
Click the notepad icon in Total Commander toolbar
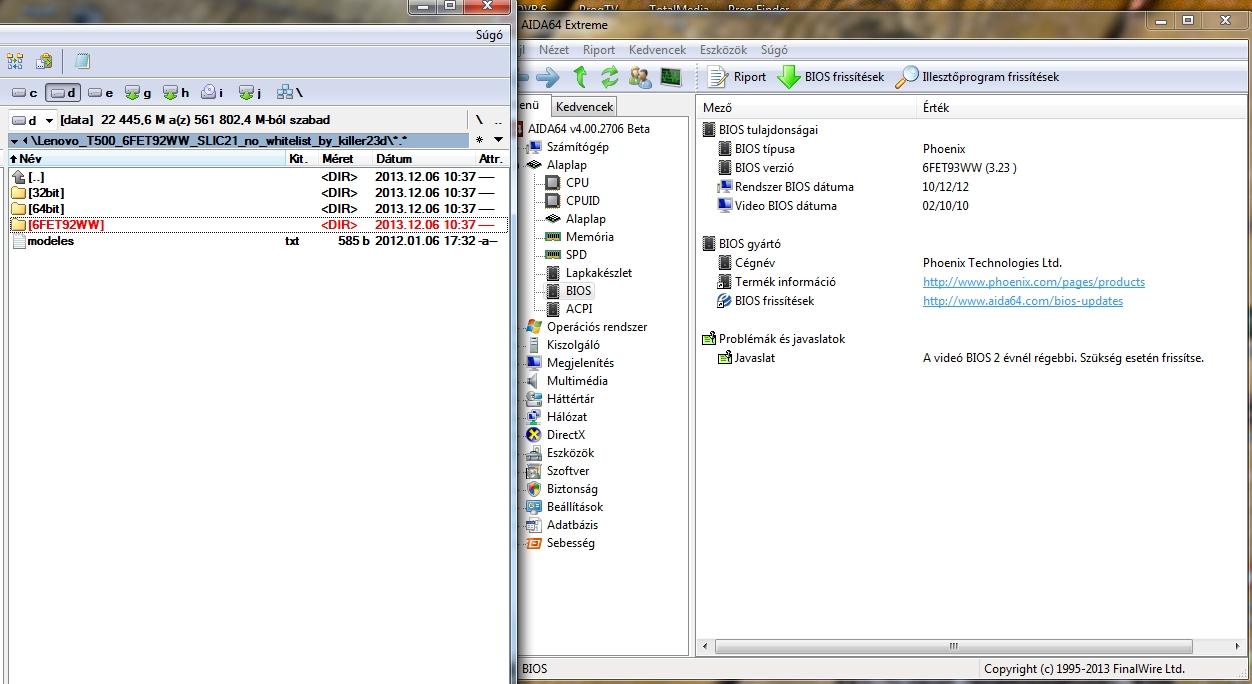tap(82, 62)
